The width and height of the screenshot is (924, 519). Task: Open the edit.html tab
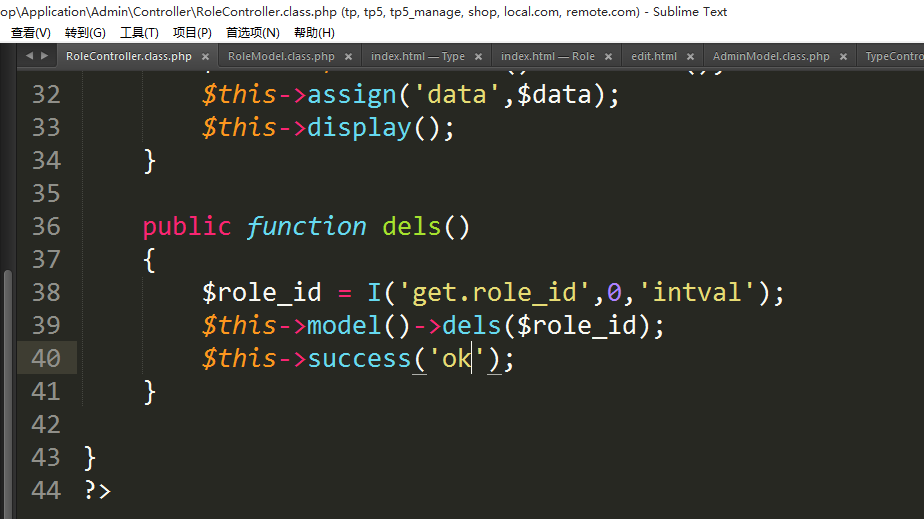(653, 57)
